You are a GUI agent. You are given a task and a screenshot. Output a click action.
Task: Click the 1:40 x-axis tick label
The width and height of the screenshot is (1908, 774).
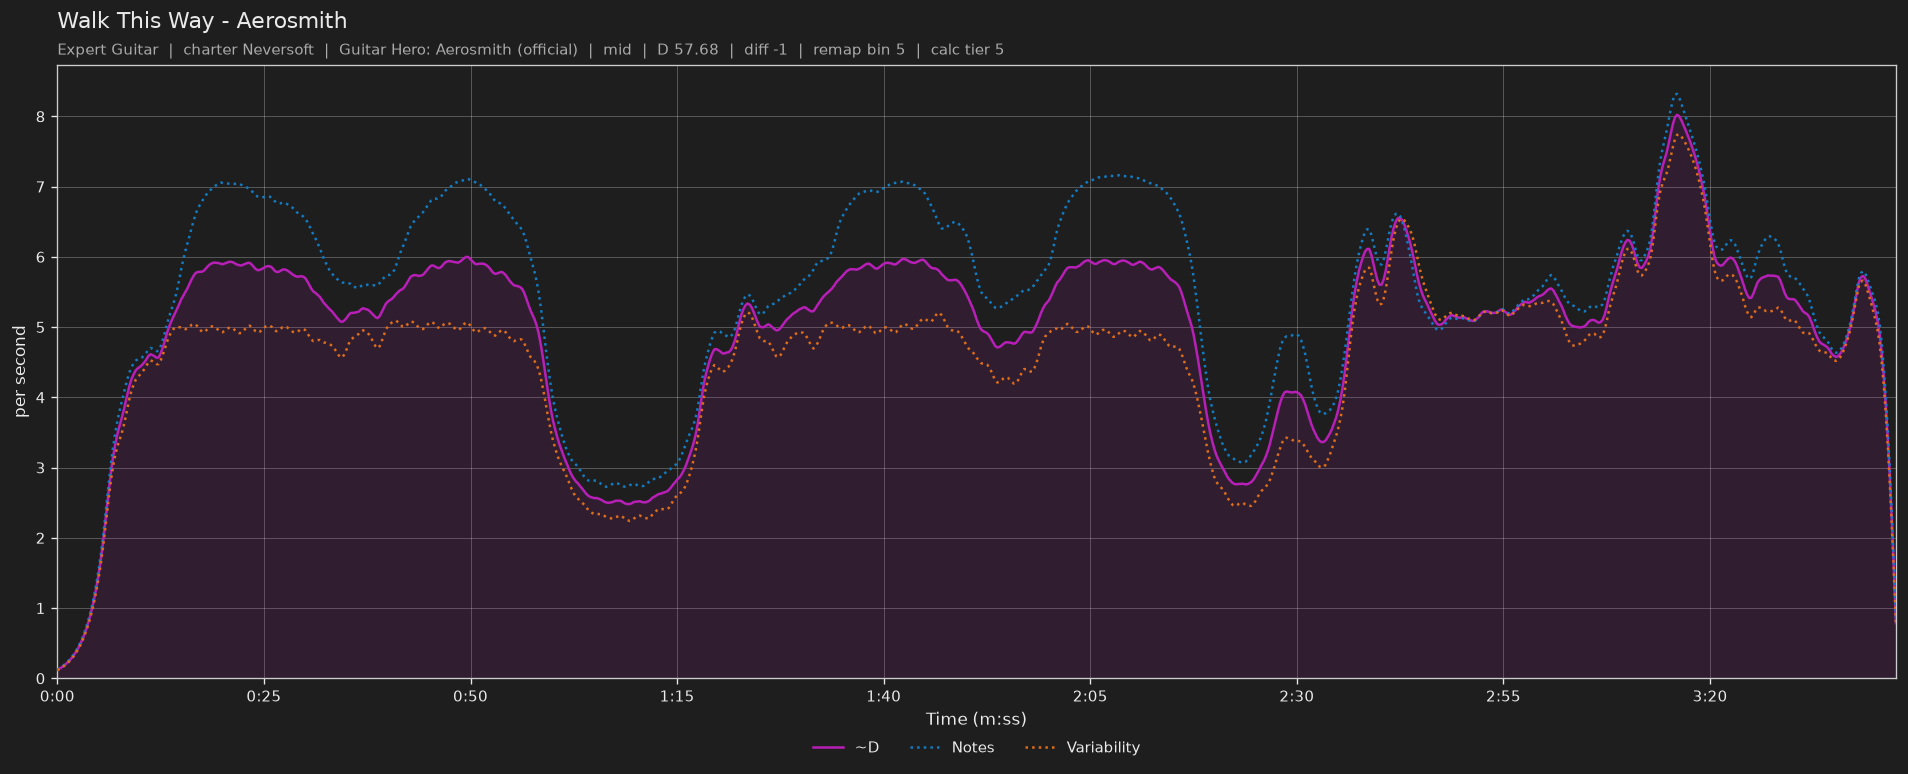point(884,696)
